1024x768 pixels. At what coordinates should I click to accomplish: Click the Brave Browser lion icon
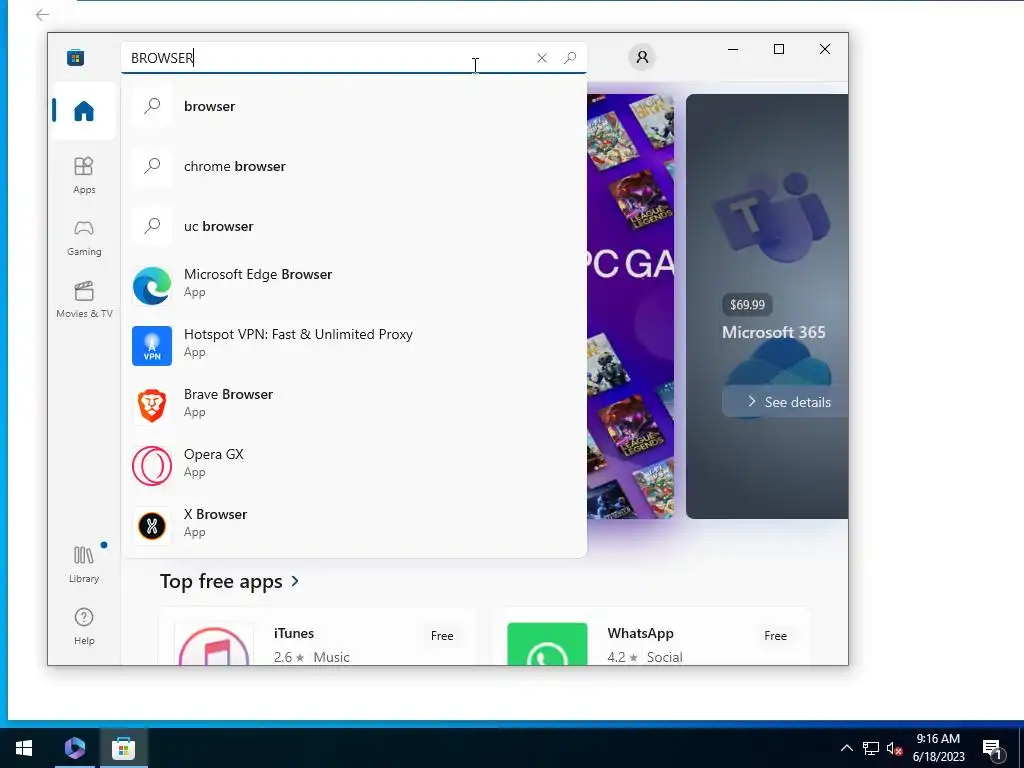point(152,406)
